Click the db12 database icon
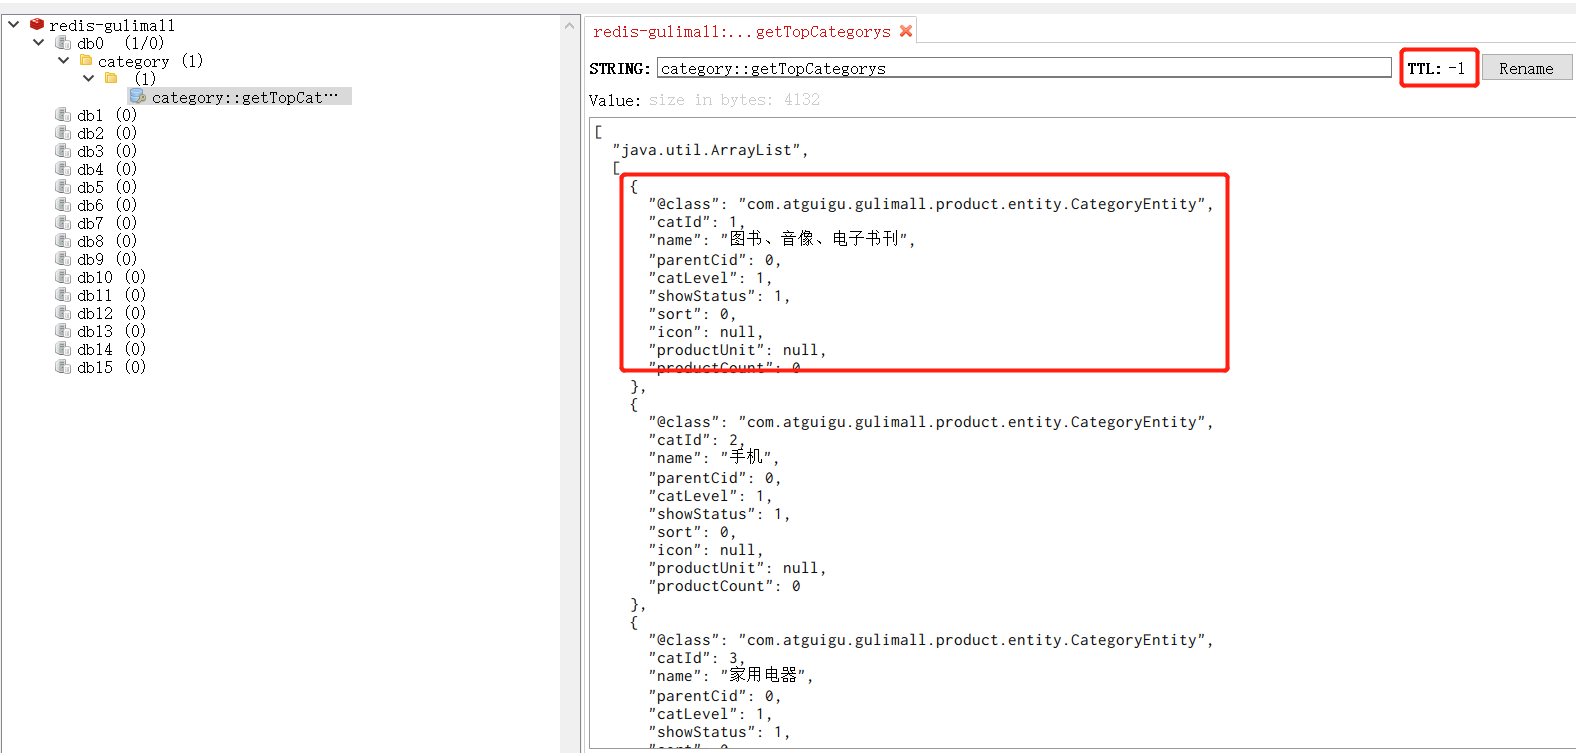This screenshot has width=1576, height=753. click(x=63, y=312)
